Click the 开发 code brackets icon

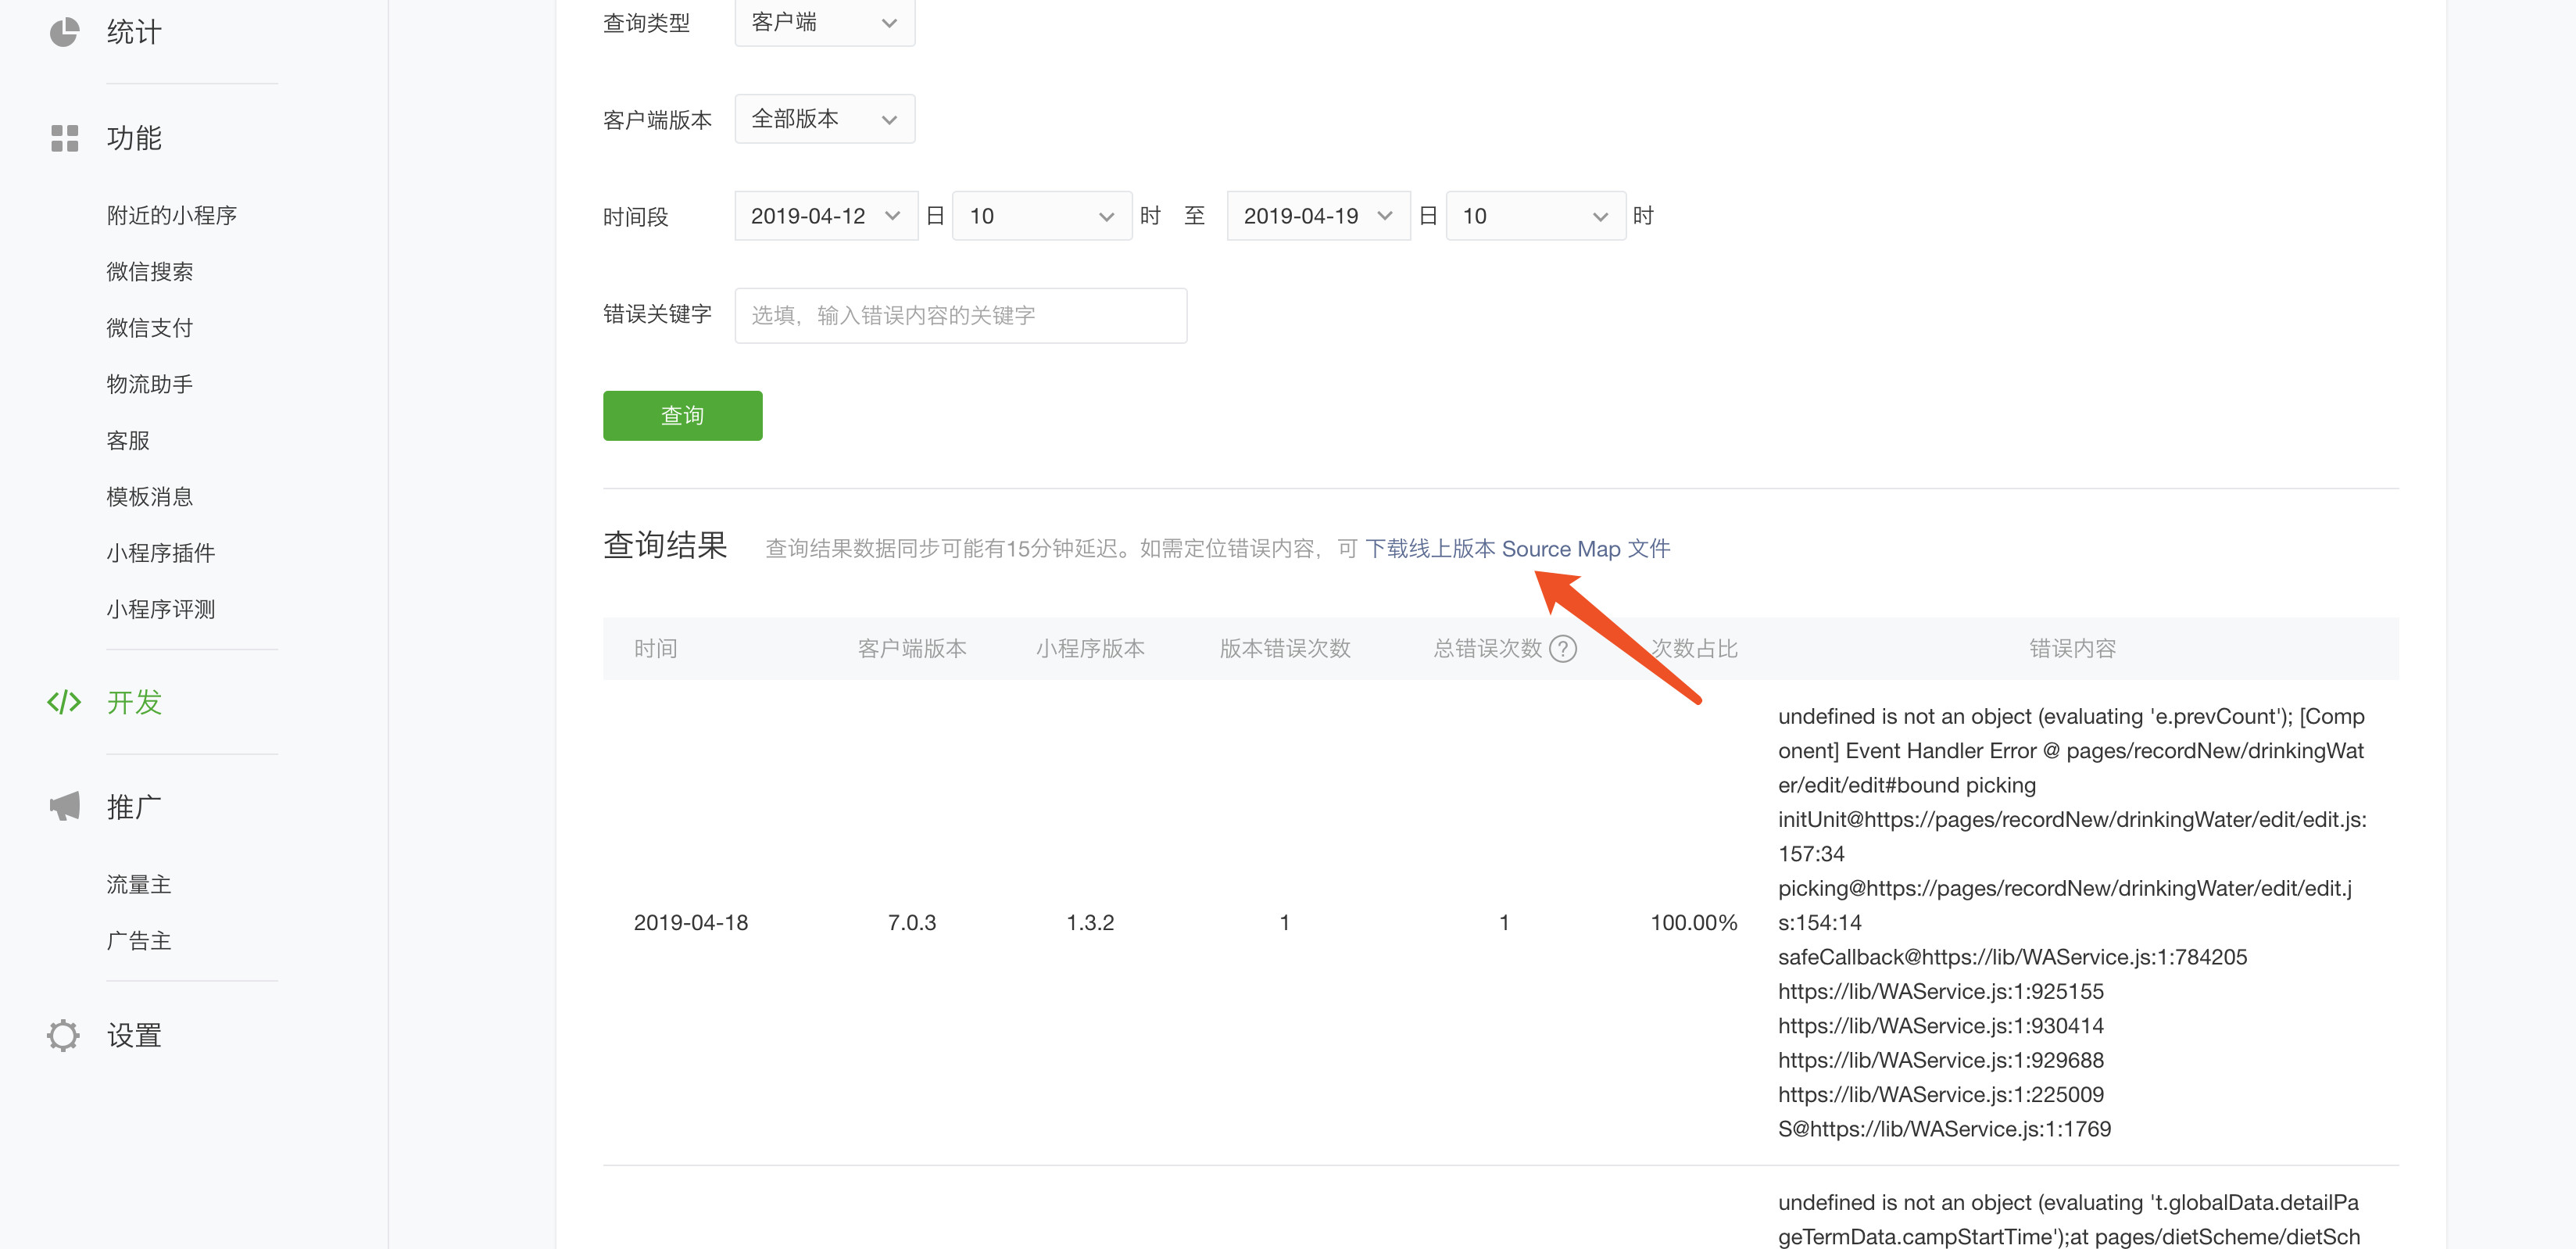point(64,702)
